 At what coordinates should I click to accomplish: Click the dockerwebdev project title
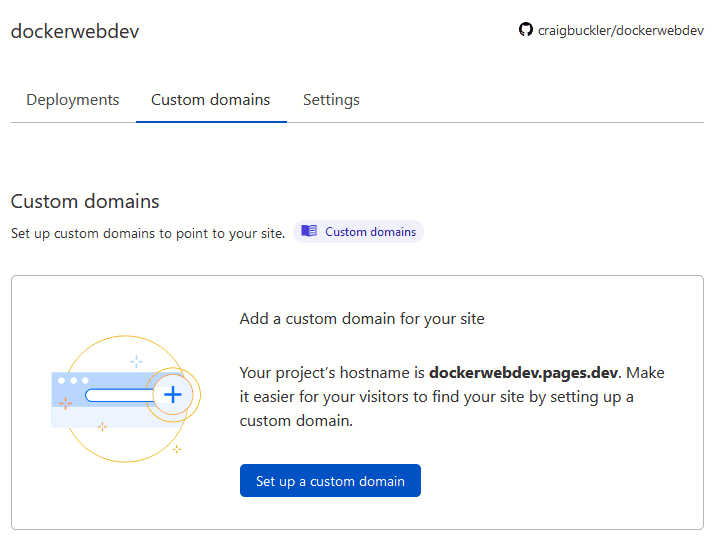pyautogui.click(x=75, y=31)
